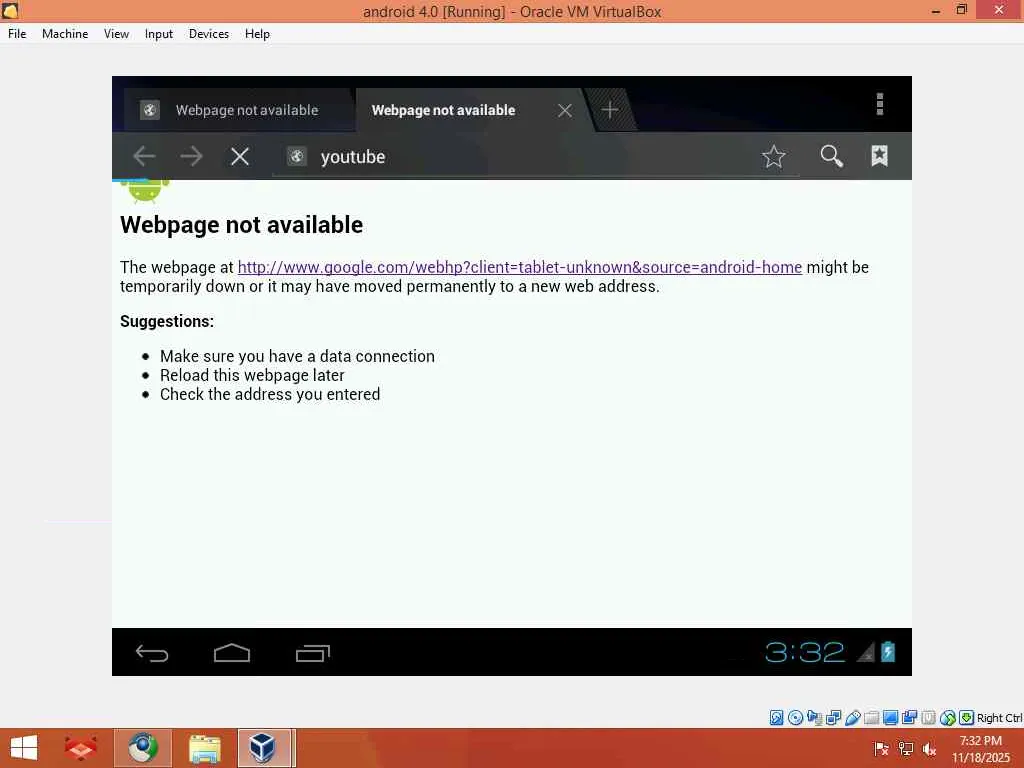Click VirtualBox hard disk activity icon

coord(776,718)
